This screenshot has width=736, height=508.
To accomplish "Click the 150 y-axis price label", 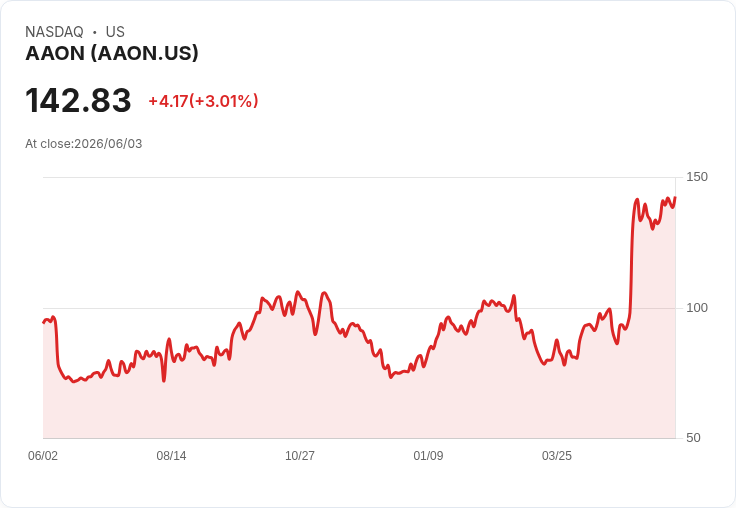I will pos(697,177).
